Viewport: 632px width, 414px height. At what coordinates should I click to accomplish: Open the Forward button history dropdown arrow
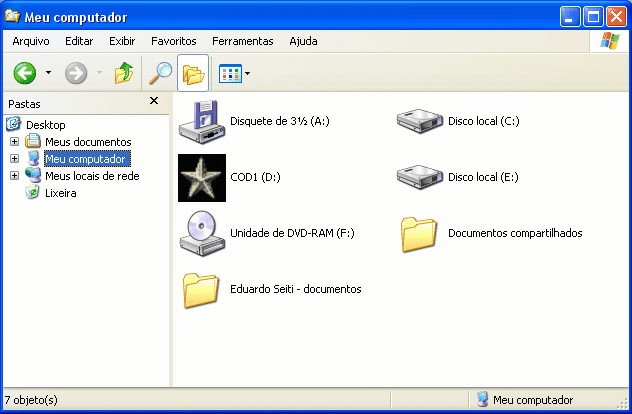[99, 73]
